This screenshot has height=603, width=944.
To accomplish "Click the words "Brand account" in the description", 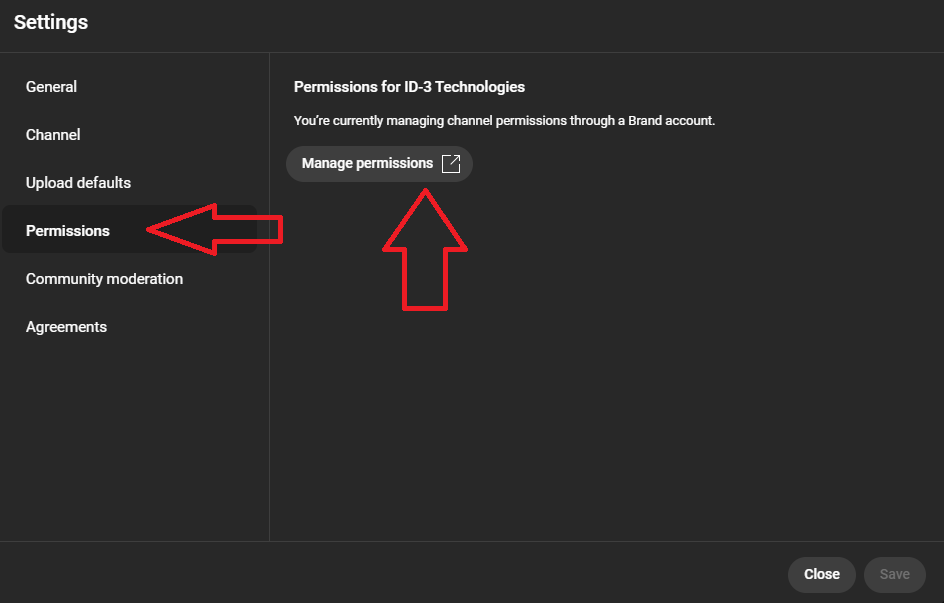I will [x=671, y=121].
